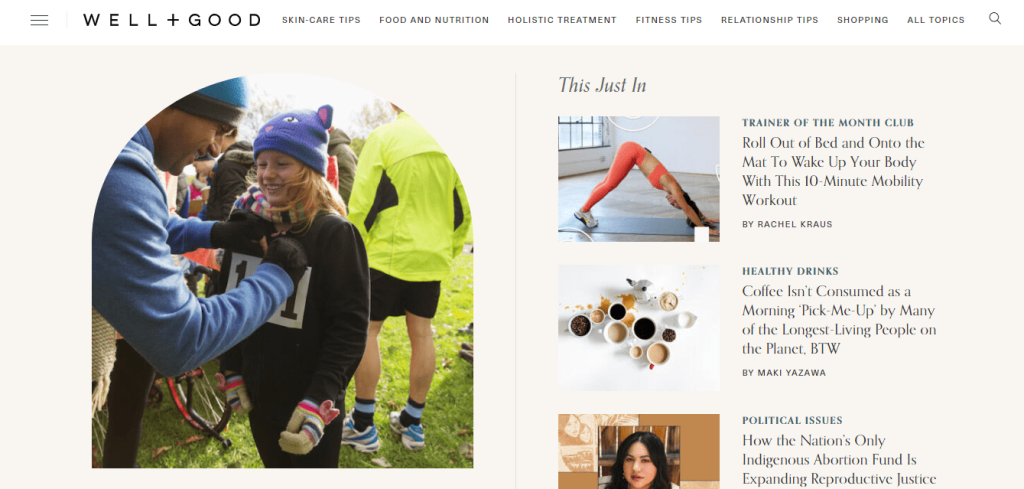Viewport: 1024px width, 489px height.
Task: View Maki Yazawa author page
Action: [784, 373]
